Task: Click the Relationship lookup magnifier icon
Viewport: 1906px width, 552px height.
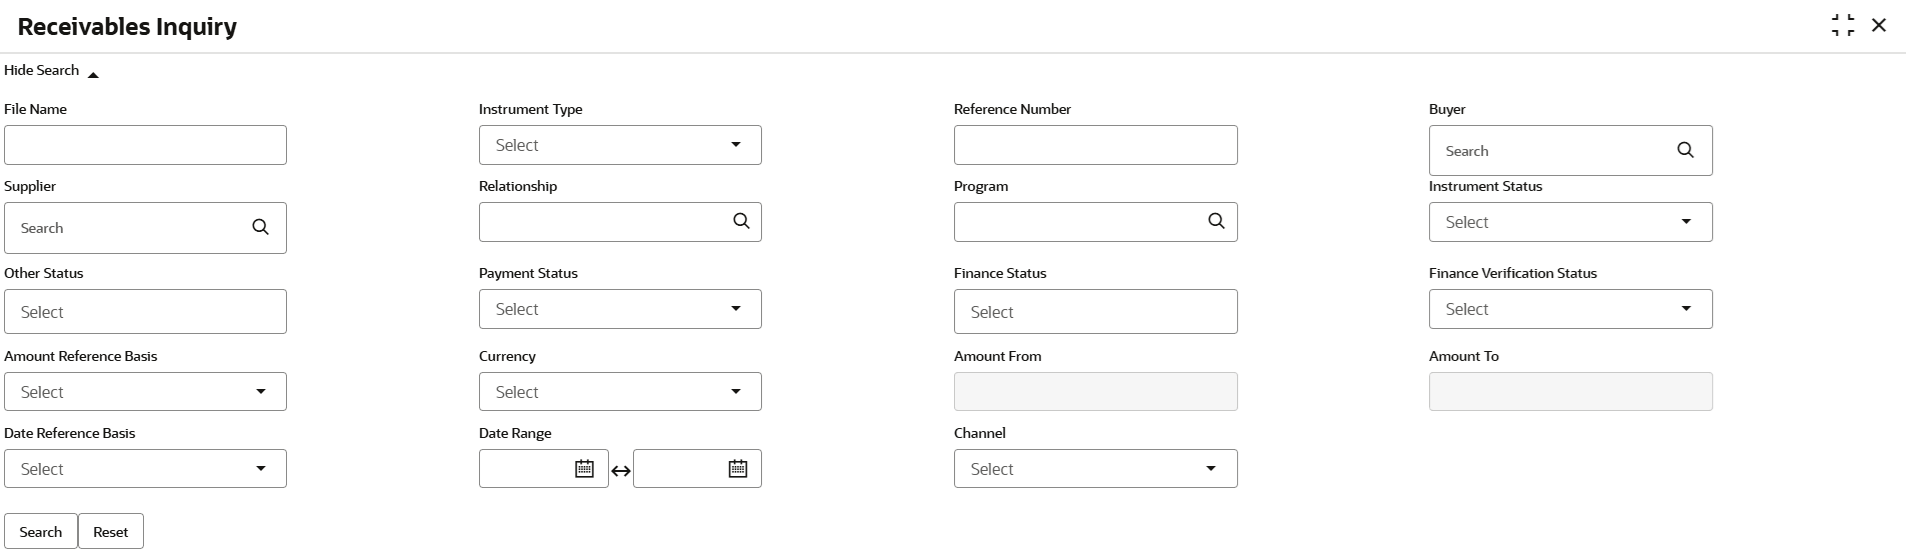Action: [x=741, y=221]
